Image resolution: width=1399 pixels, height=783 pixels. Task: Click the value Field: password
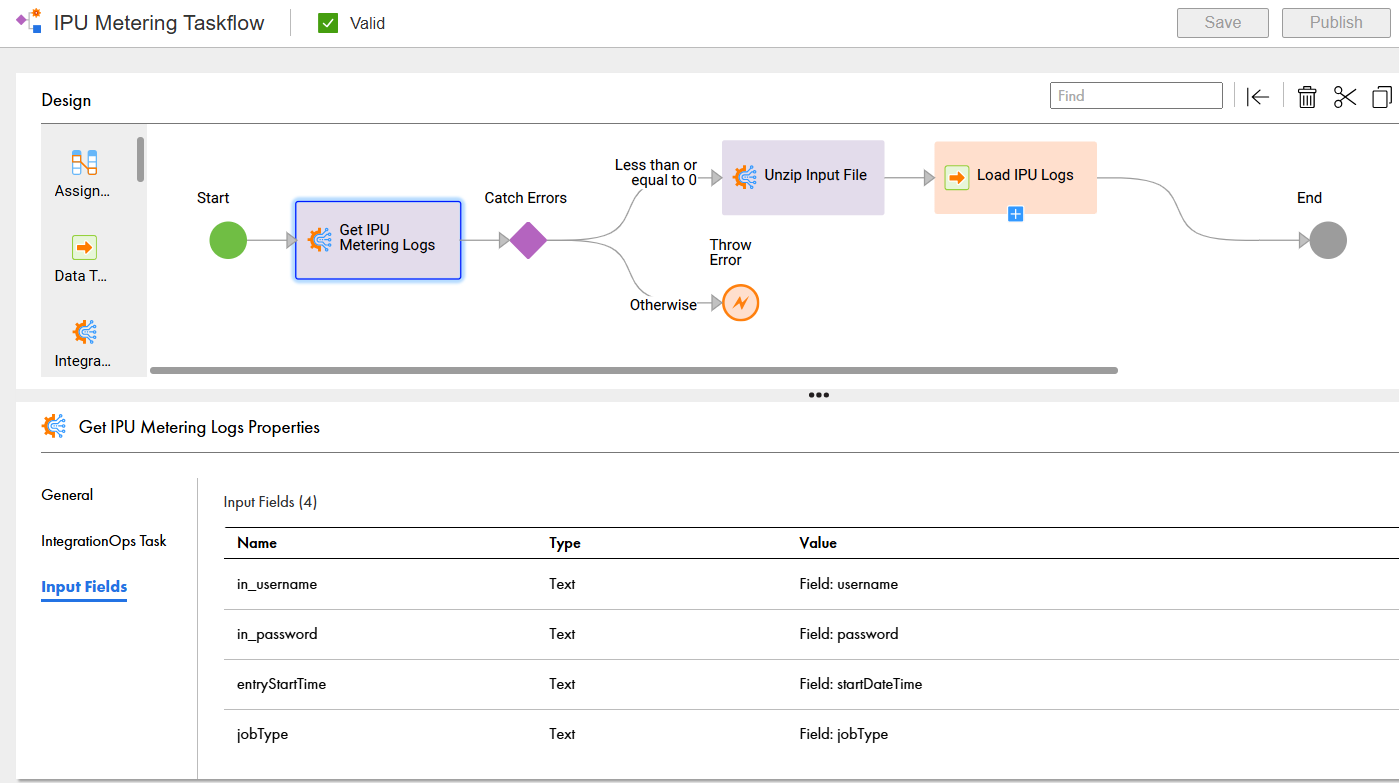click(849, 634)
